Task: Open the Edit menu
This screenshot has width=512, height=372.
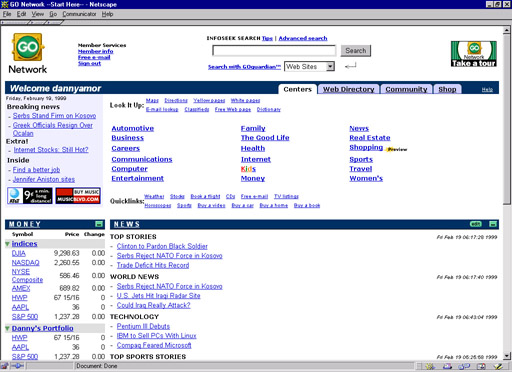Action: [x=21, y=14]
